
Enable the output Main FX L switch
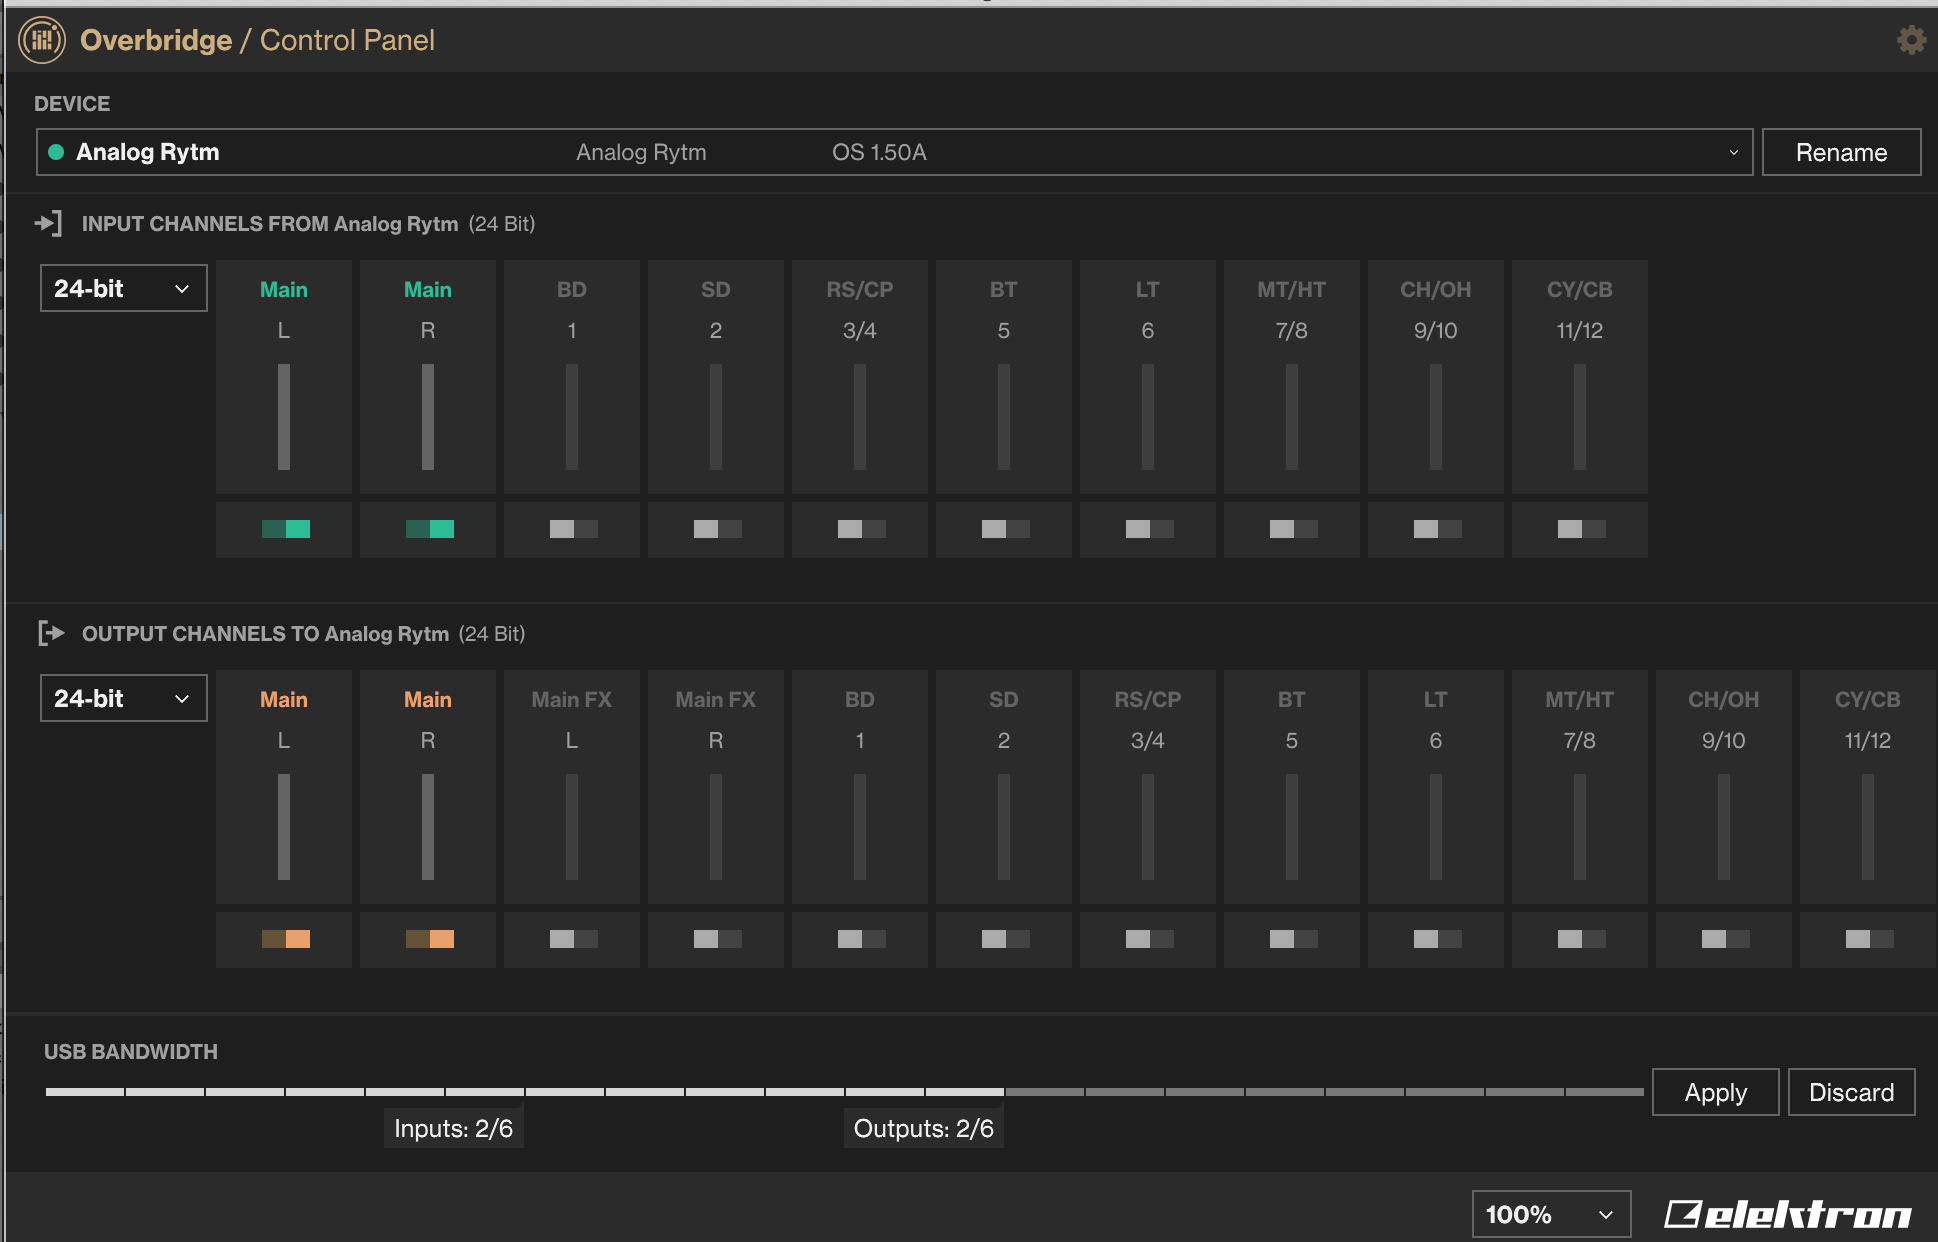tap(573, 939)
